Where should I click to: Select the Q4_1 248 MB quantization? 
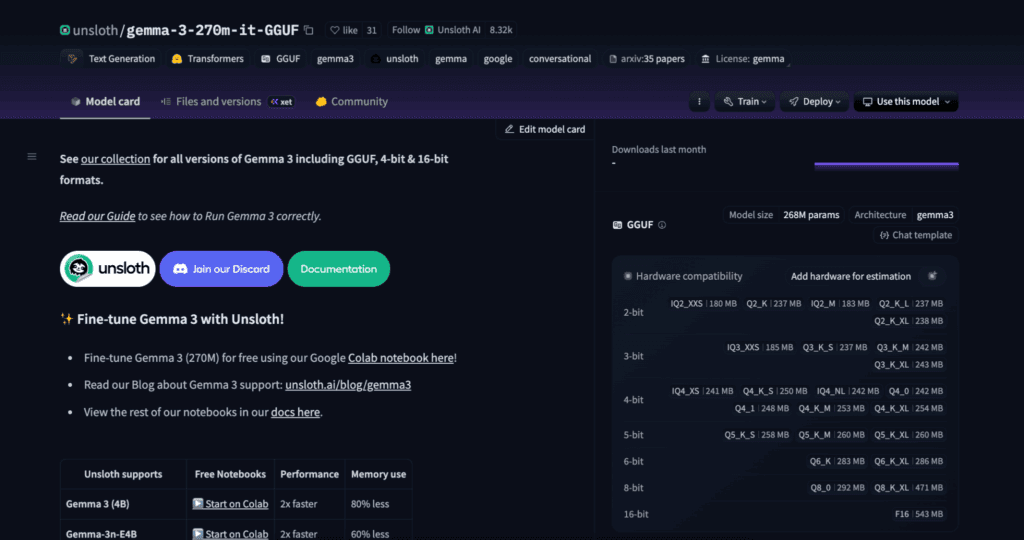point(761,409)
